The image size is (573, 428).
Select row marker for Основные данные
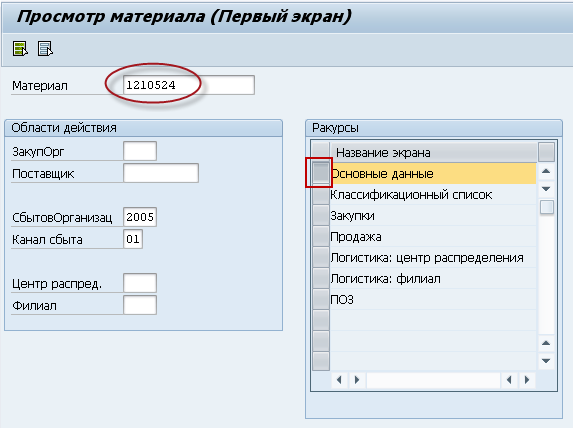click(321, 173)
